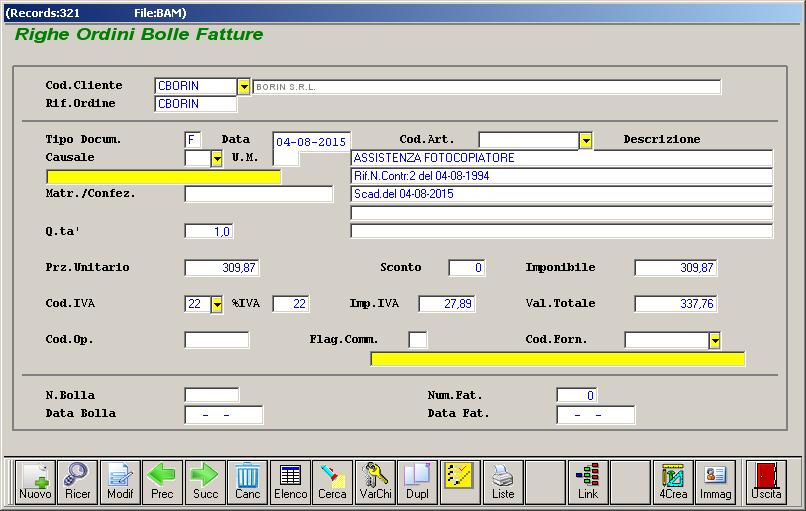Click the Cod.Art. combo box field
Screen dimensions: 806x511
coord(529,140)
